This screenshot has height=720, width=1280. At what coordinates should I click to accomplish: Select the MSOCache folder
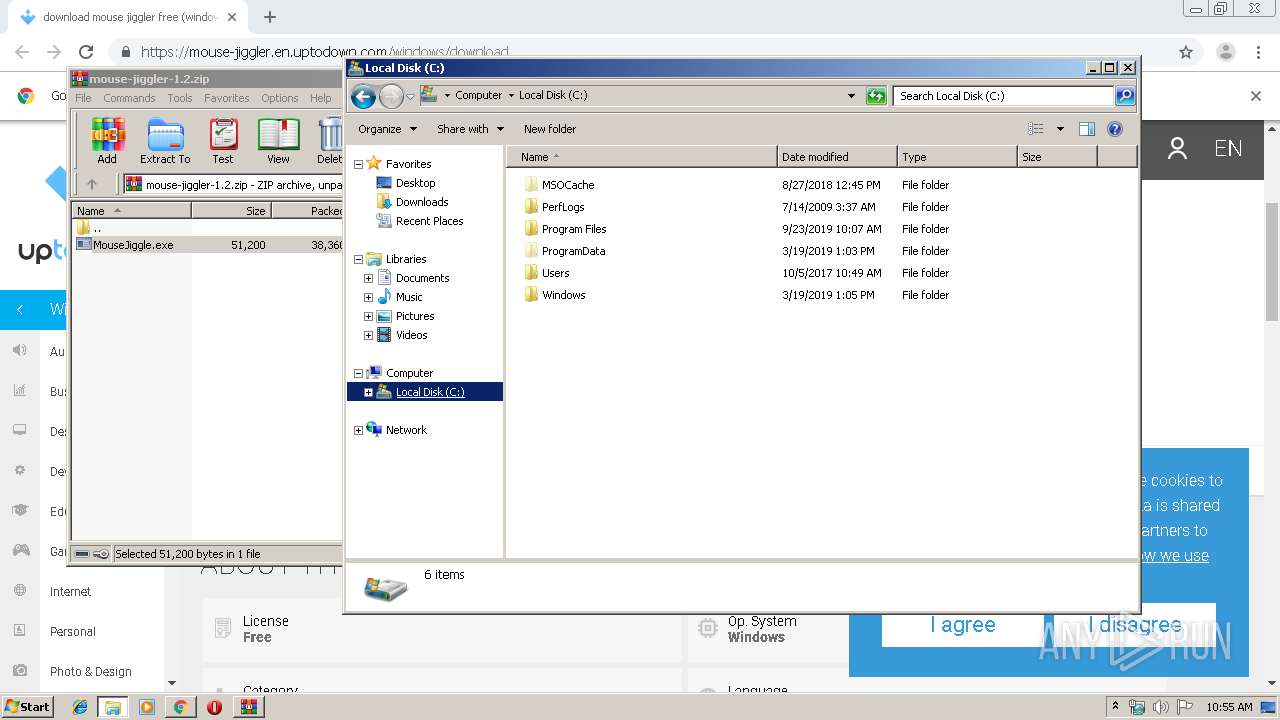click(x=568, y=185)
